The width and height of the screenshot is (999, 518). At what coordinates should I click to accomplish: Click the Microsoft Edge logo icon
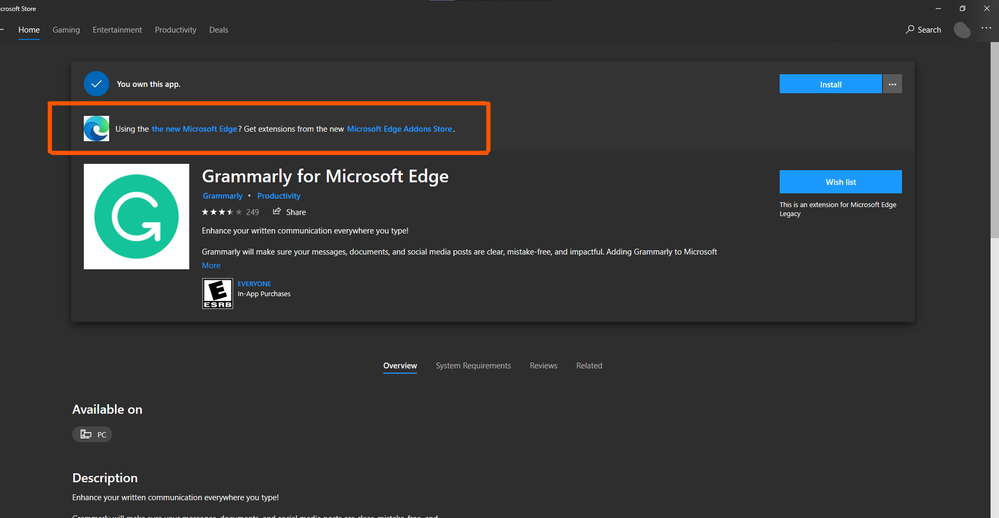click(96, 129)
